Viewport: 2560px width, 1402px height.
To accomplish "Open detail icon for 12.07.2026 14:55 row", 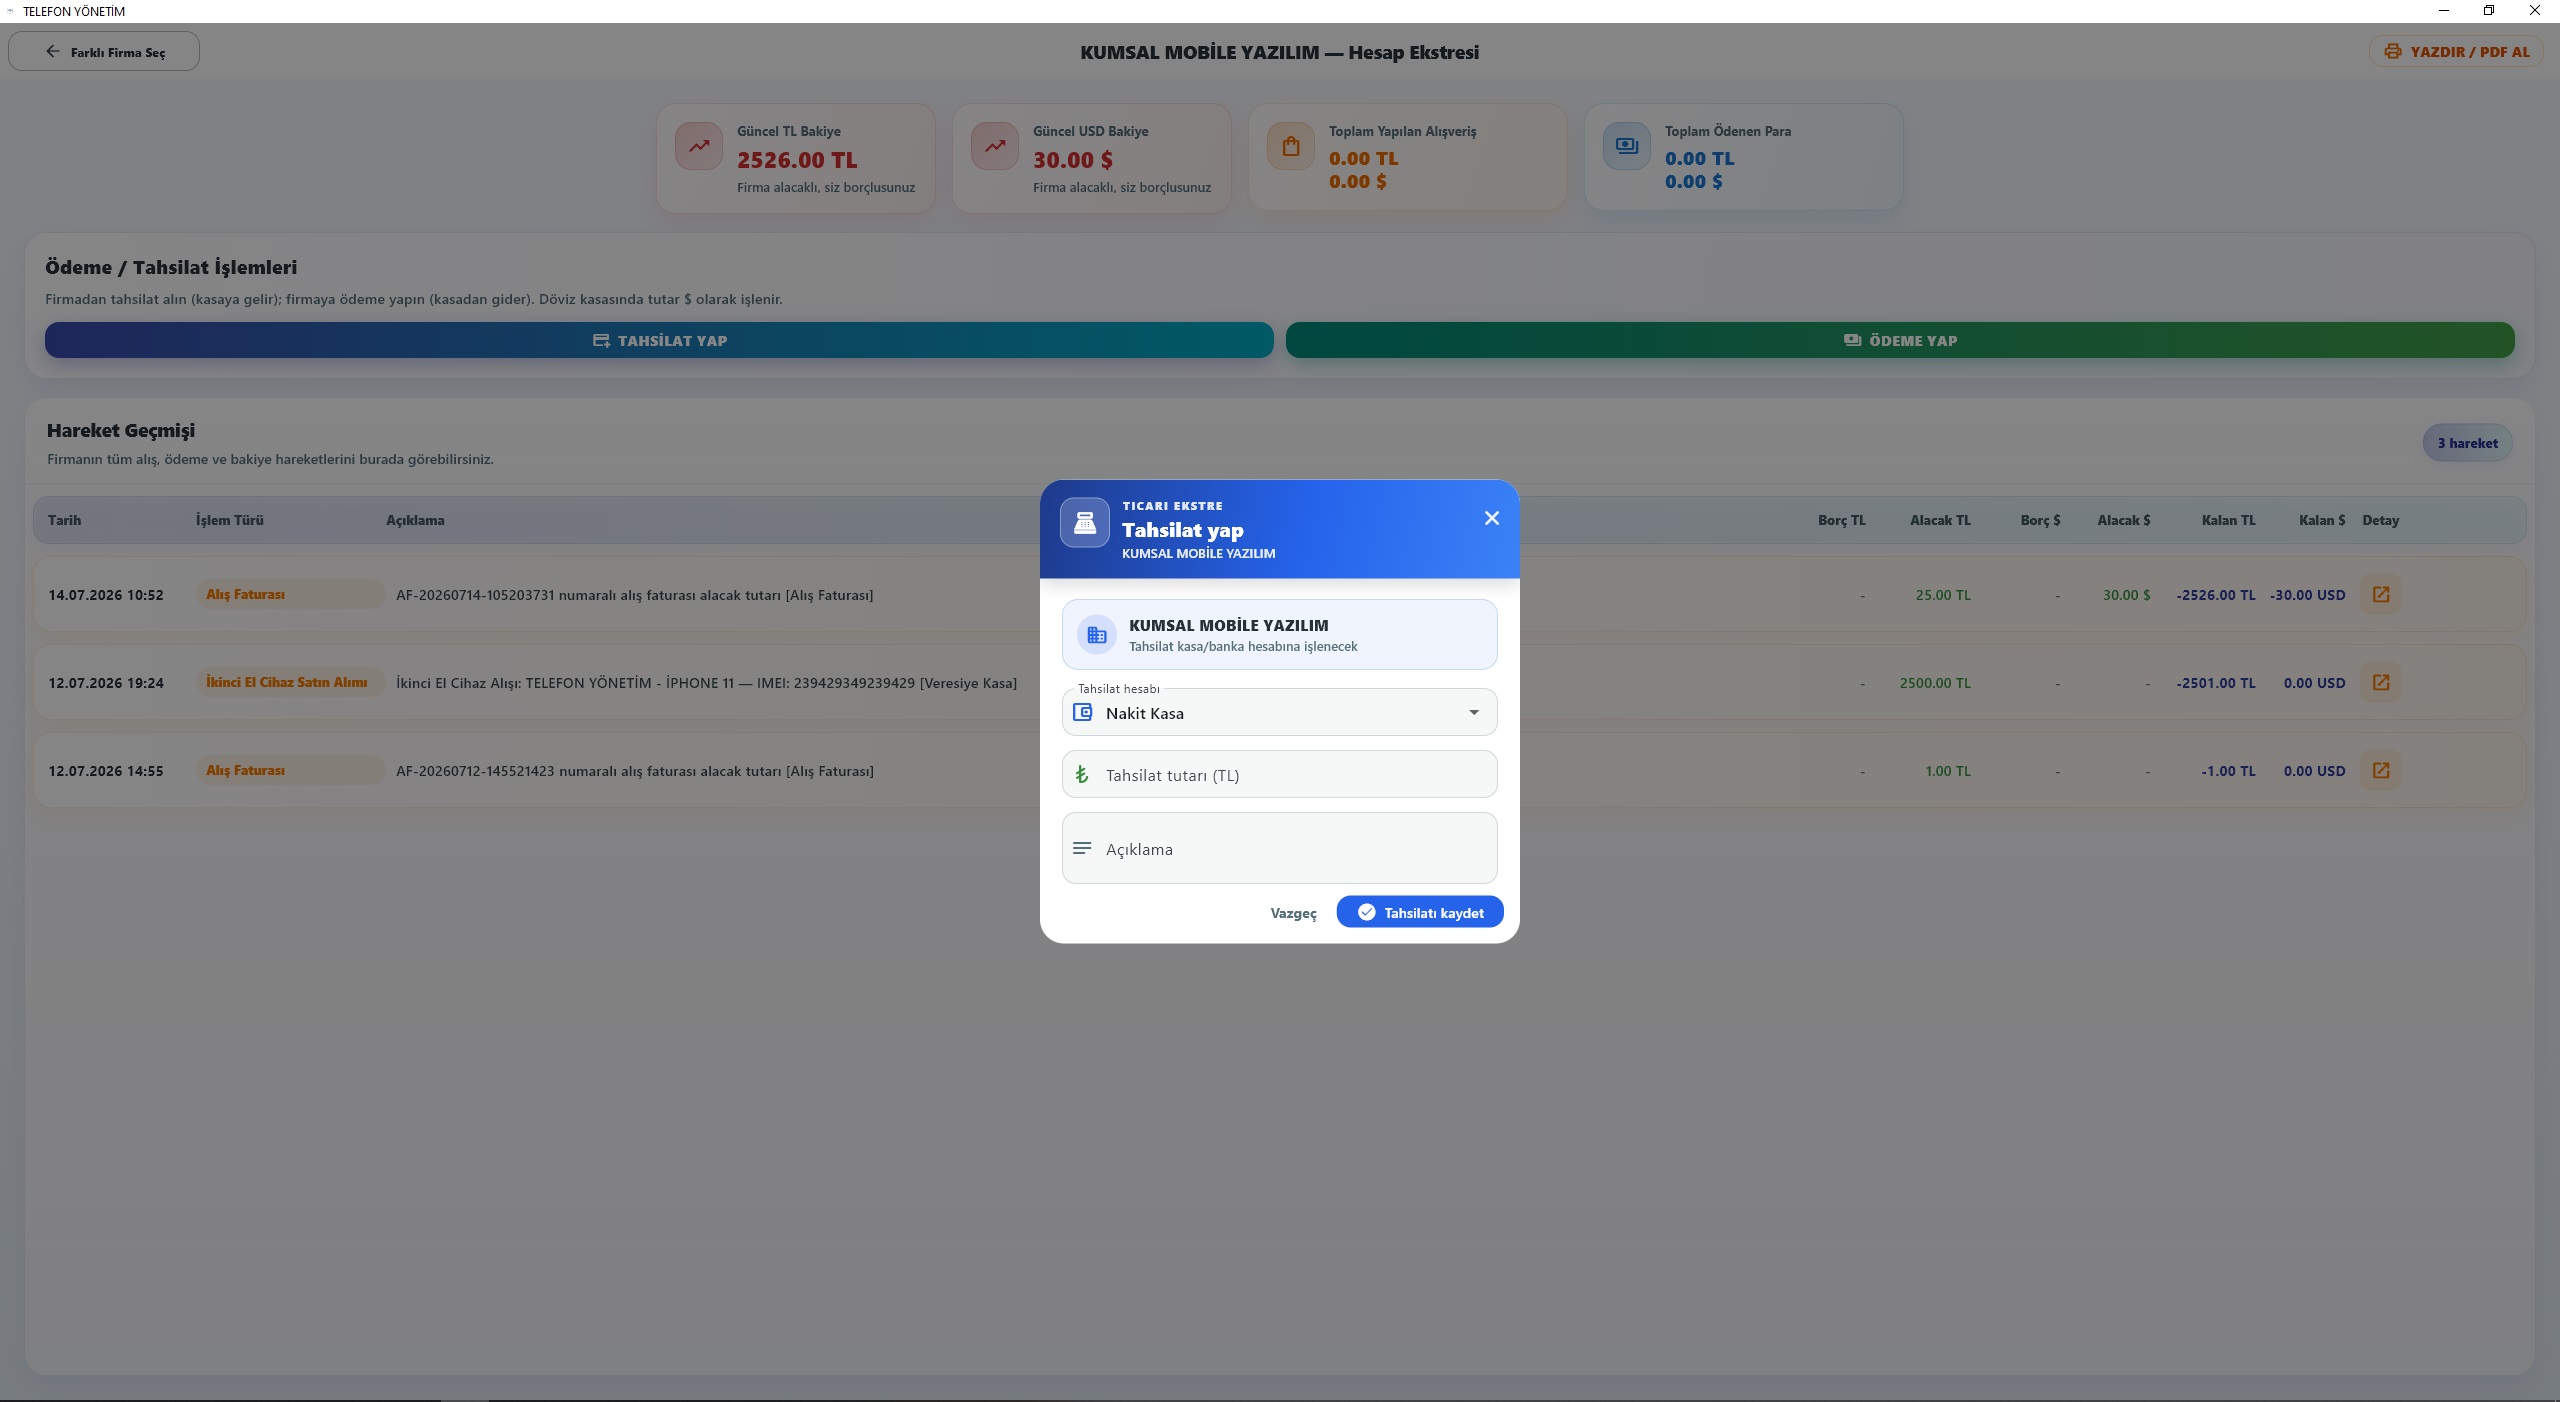I will coord(2381,770).
